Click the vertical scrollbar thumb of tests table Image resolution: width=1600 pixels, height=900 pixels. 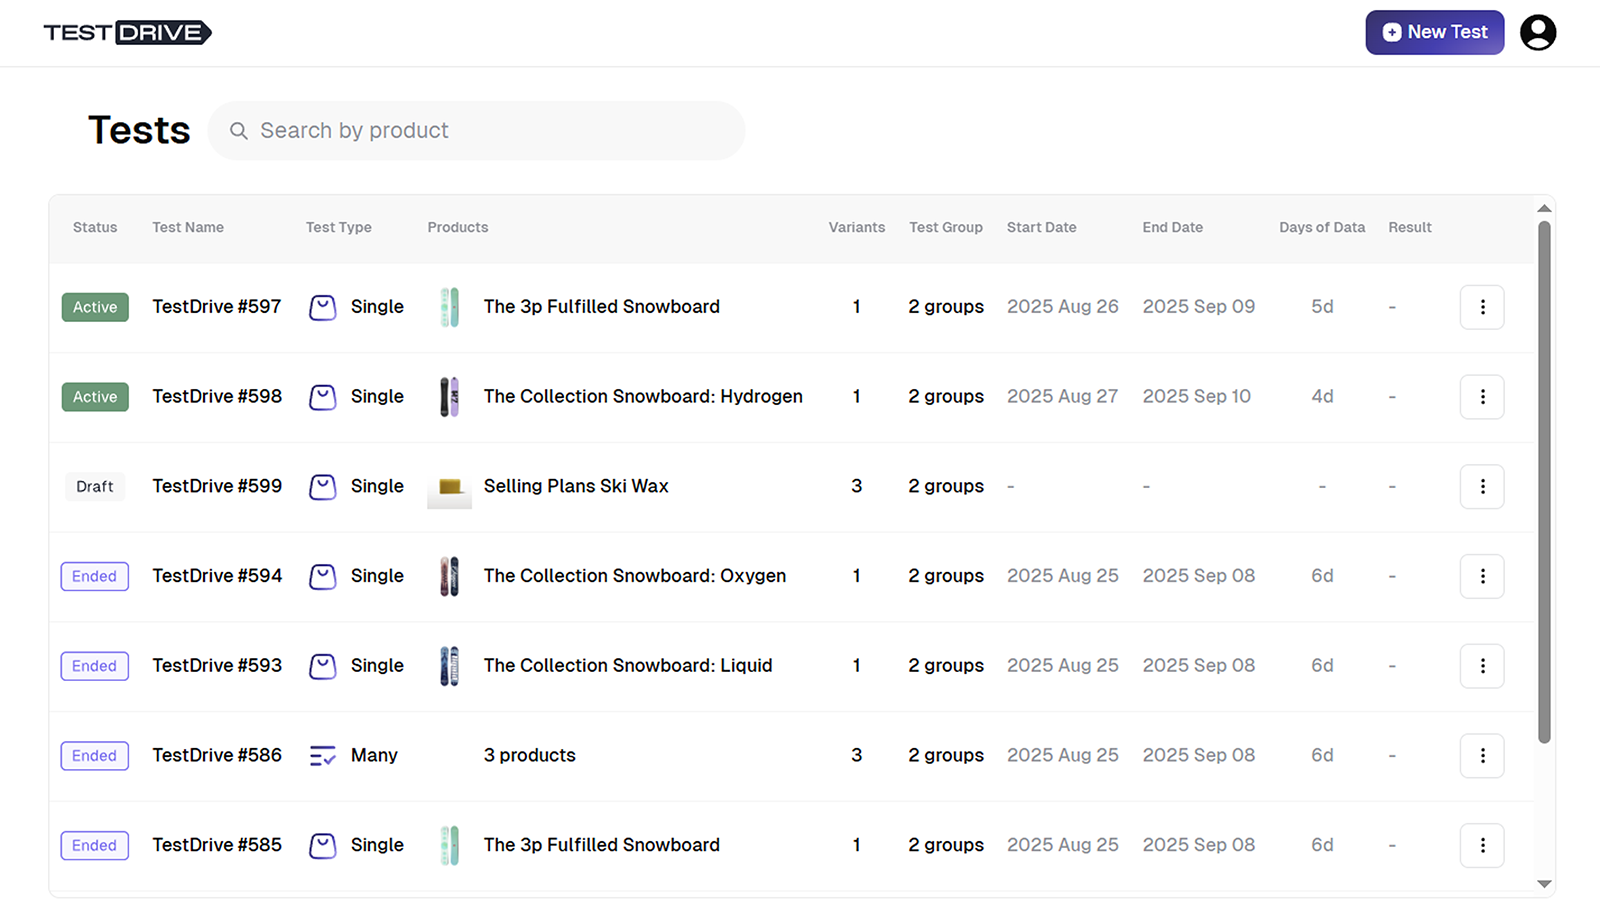point(1544,482)
